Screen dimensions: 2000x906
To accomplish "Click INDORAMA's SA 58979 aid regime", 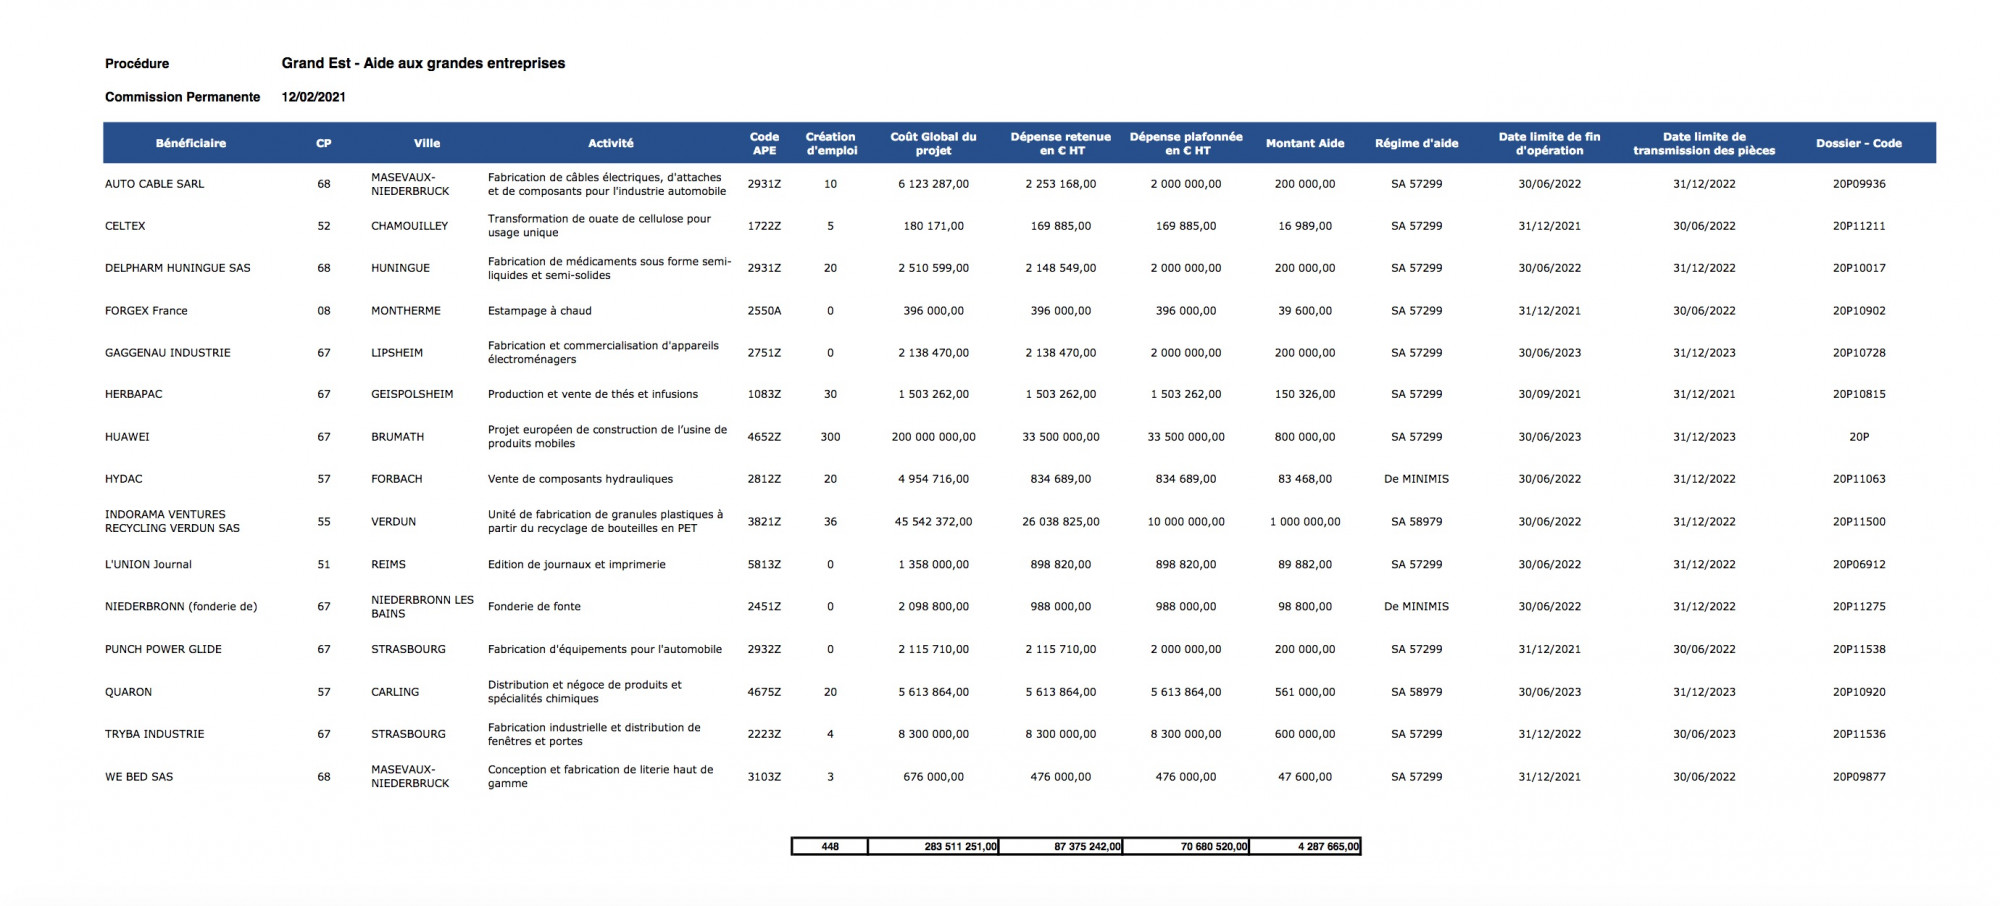I will [x=1416, y=522].
